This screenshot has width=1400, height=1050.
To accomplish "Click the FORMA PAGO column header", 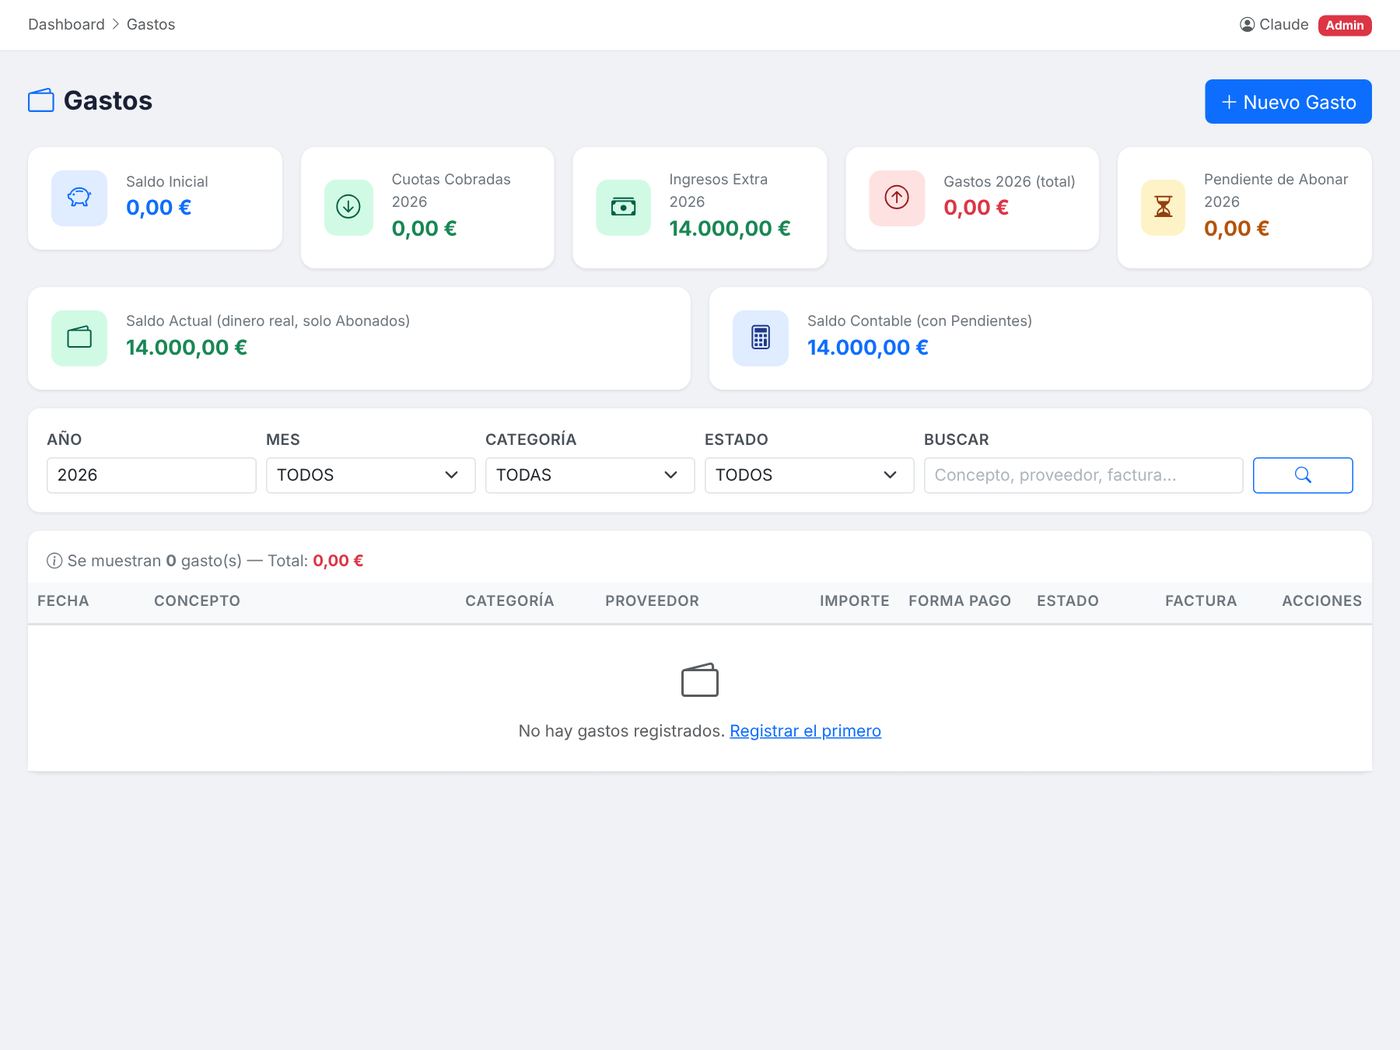I will click(960, 601).
